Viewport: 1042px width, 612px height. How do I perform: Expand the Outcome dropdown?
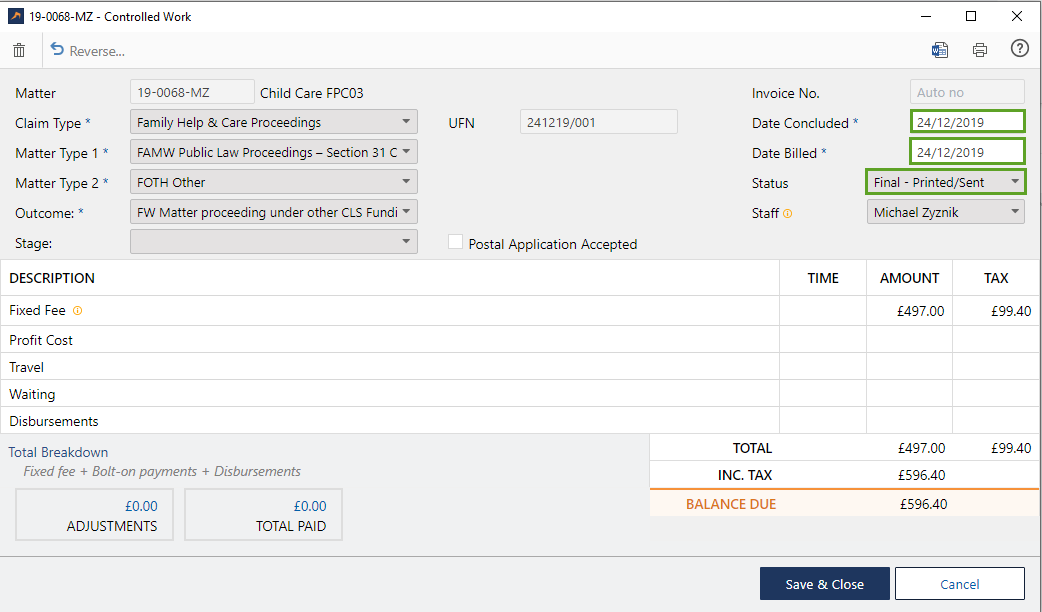274,212
